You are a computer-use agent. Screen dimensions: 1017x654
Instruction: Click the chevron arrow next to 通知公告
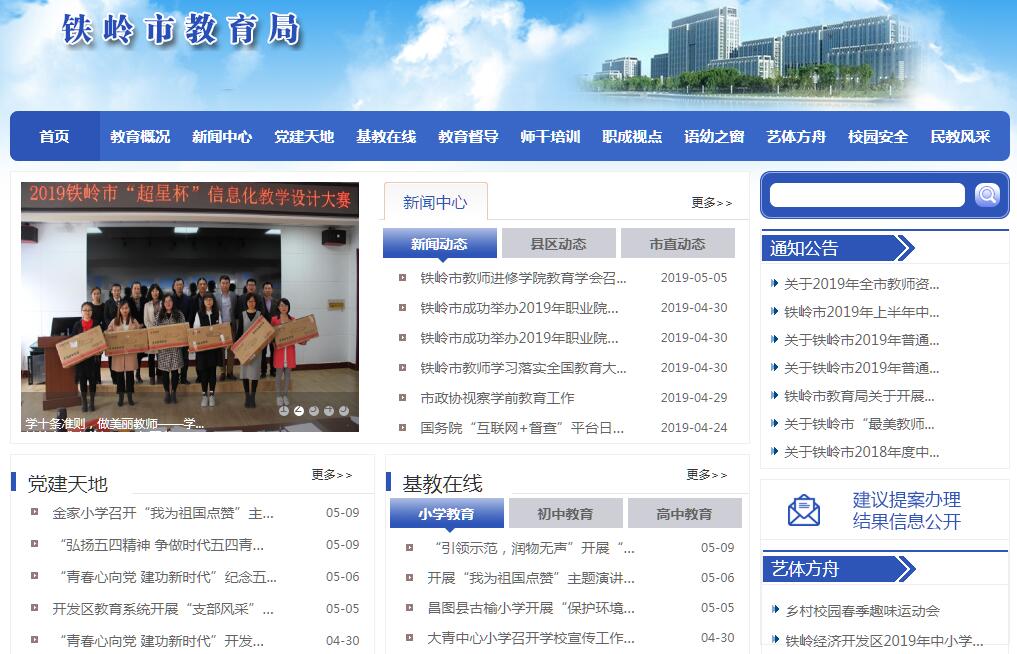[905, 248]
